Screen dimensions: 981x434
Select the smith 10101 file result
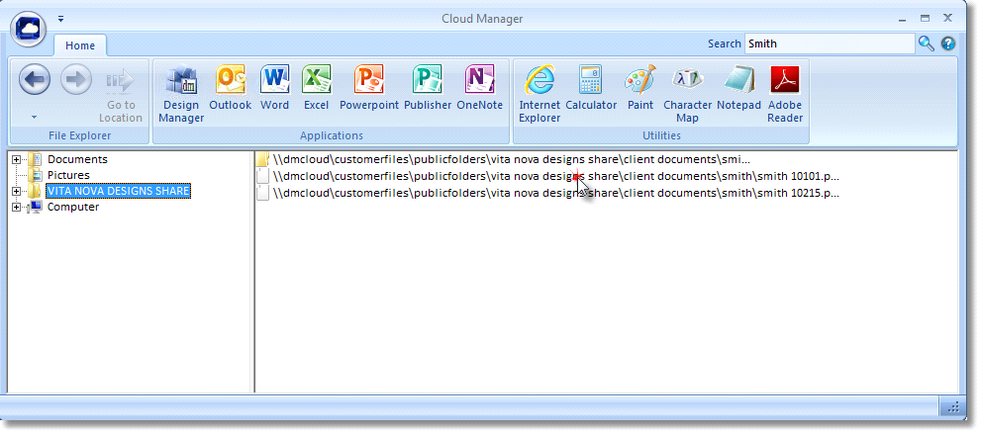pyautogui.click(x=549, y=176)
